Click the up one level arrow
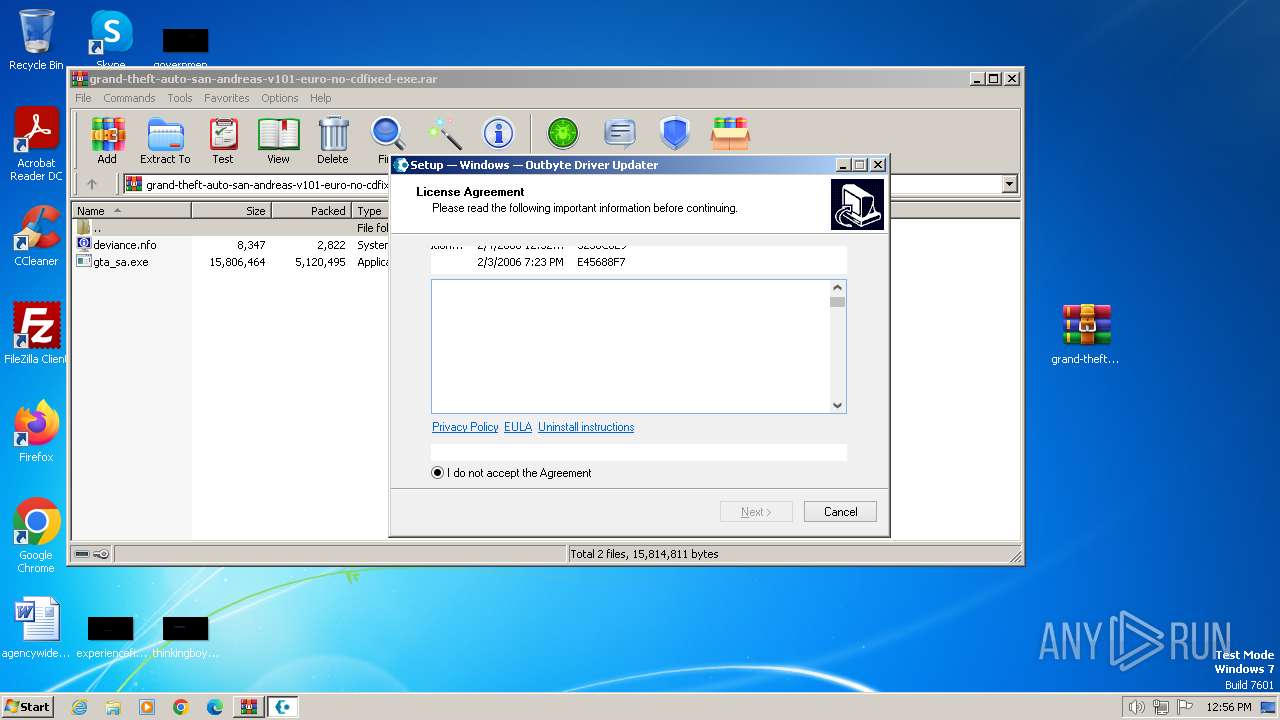1280x720 pixels. (92, 184)
